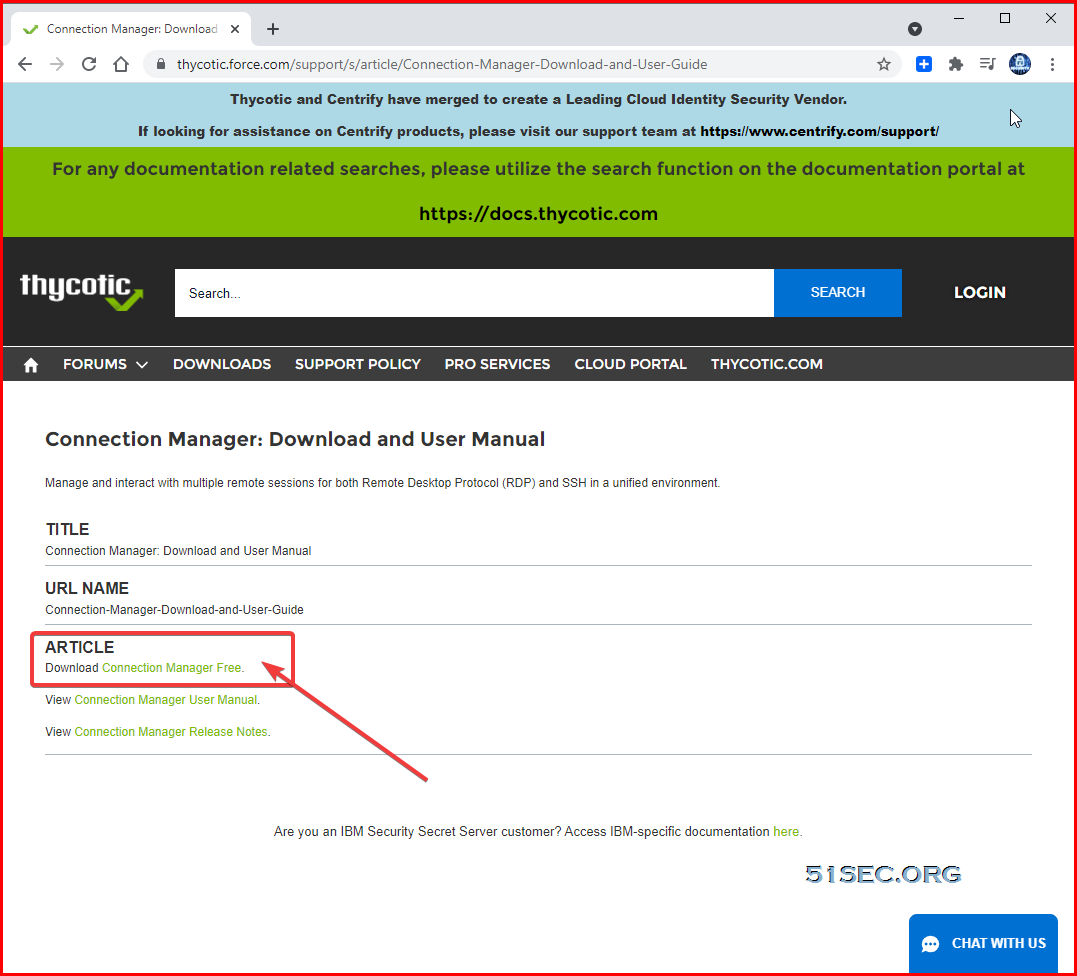Open a new browser tab
Screen dimensions: 1077x976
273,29
